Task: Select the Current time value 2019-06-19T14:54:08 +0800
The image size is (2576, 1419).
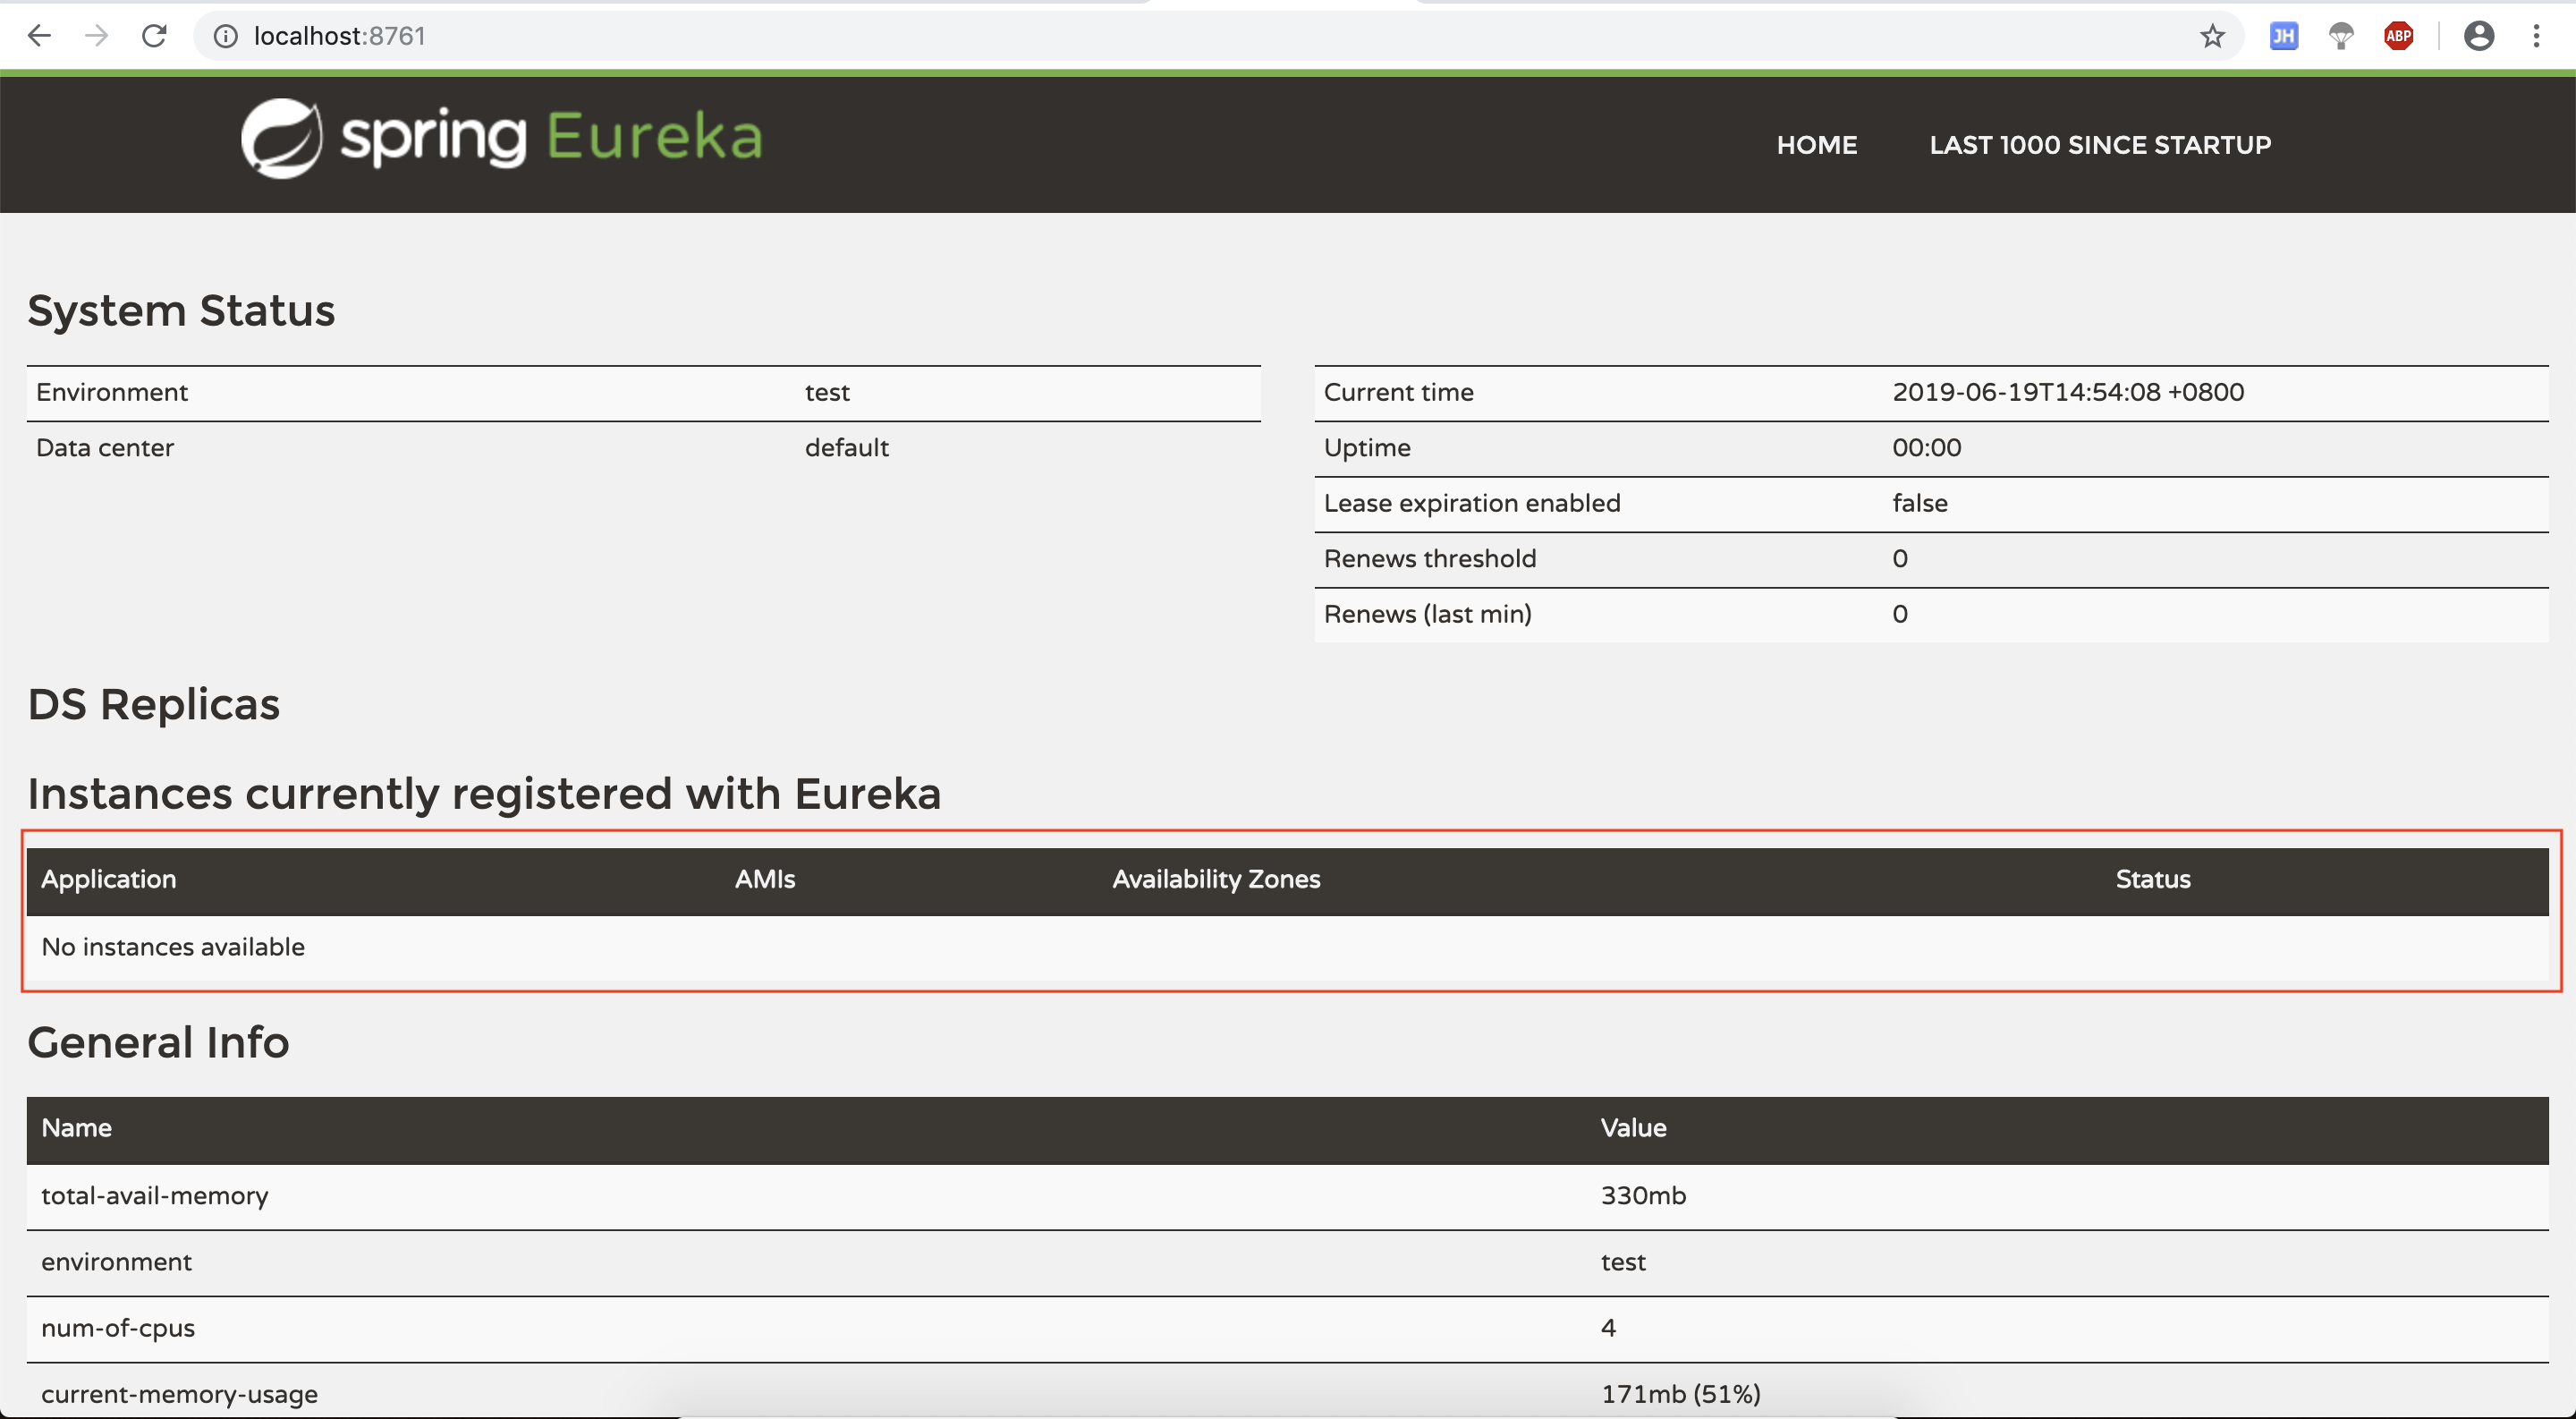Action: coord(2068,393)
